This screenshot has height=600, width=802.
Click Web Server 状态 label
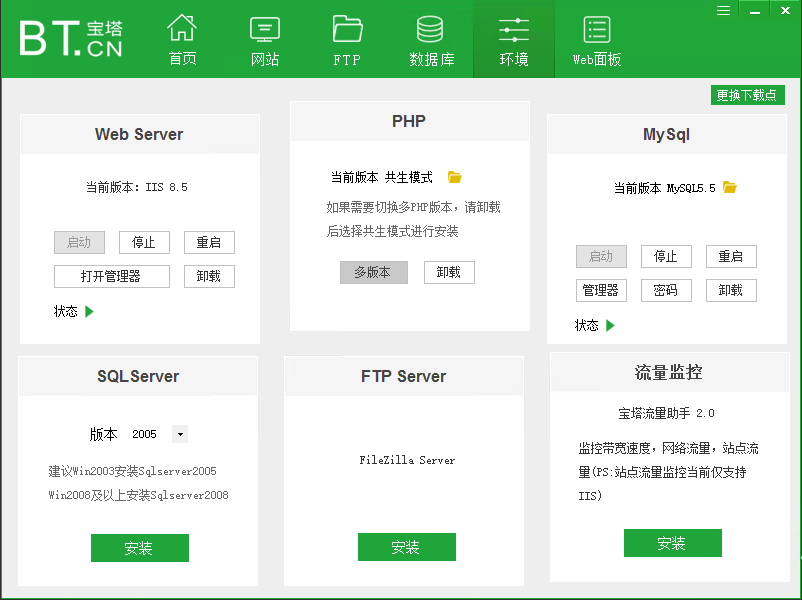coord(65,311)
